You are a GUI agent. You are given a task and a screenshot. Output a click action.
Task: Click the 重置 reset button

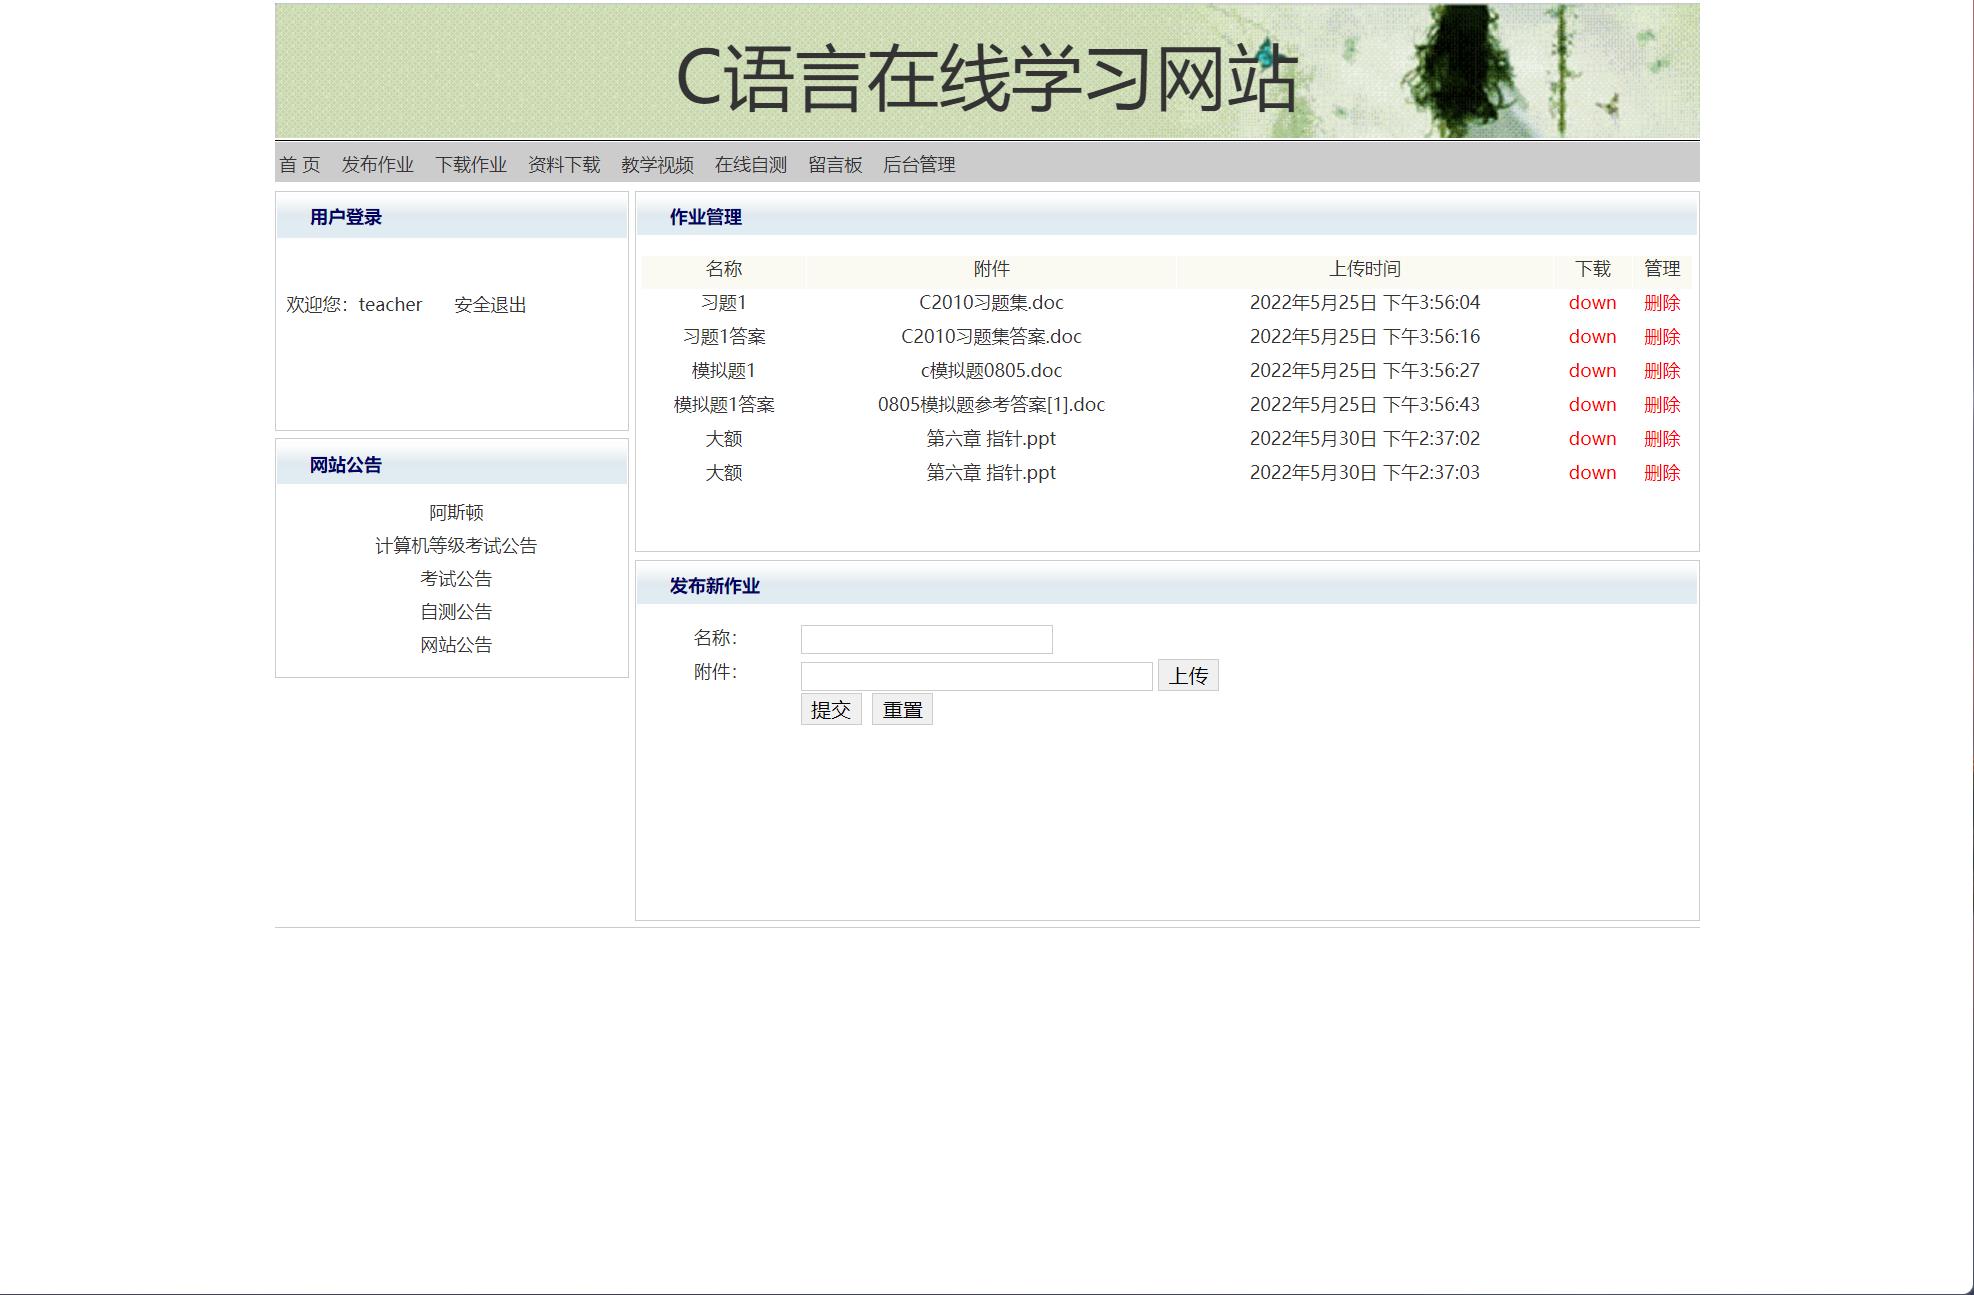[x=901, y=708]
